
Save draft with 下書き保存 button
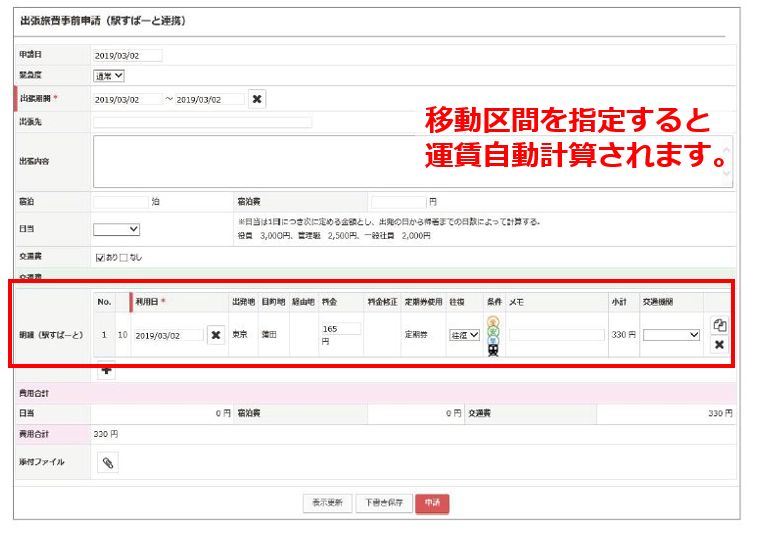click(382, 503)
